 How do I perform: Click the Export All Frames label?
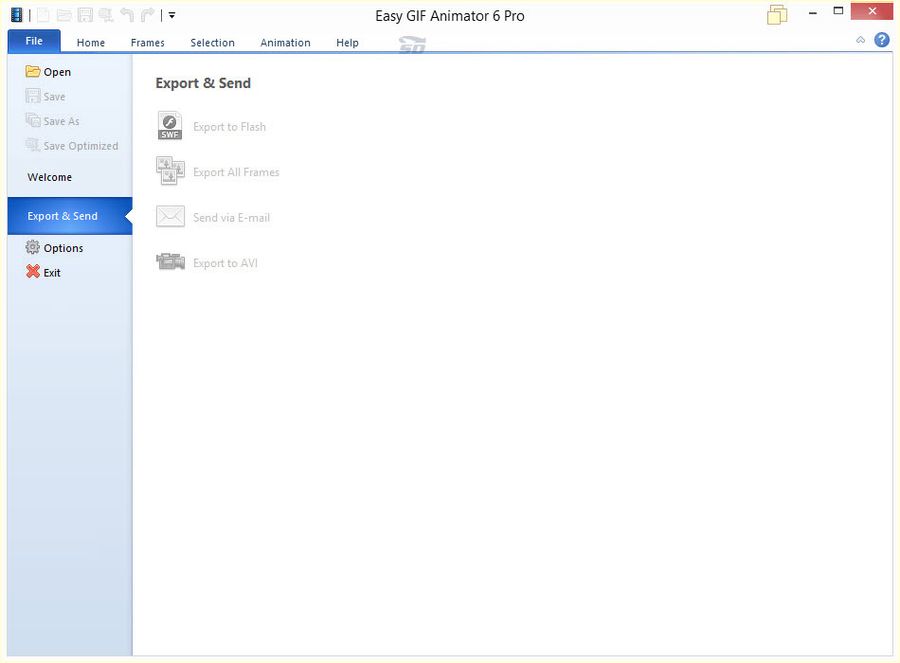point(236,172)
